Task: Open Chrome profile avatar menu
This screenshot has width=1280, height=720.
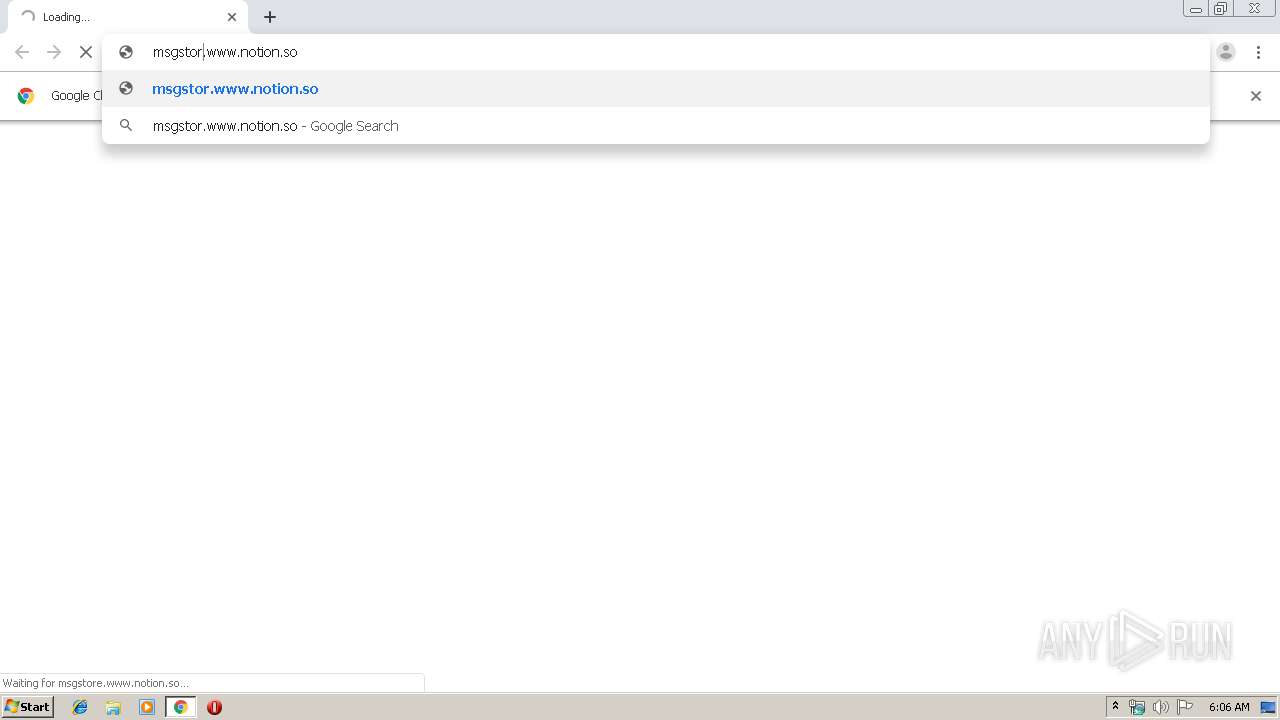Action: (x=1226, y=52)
